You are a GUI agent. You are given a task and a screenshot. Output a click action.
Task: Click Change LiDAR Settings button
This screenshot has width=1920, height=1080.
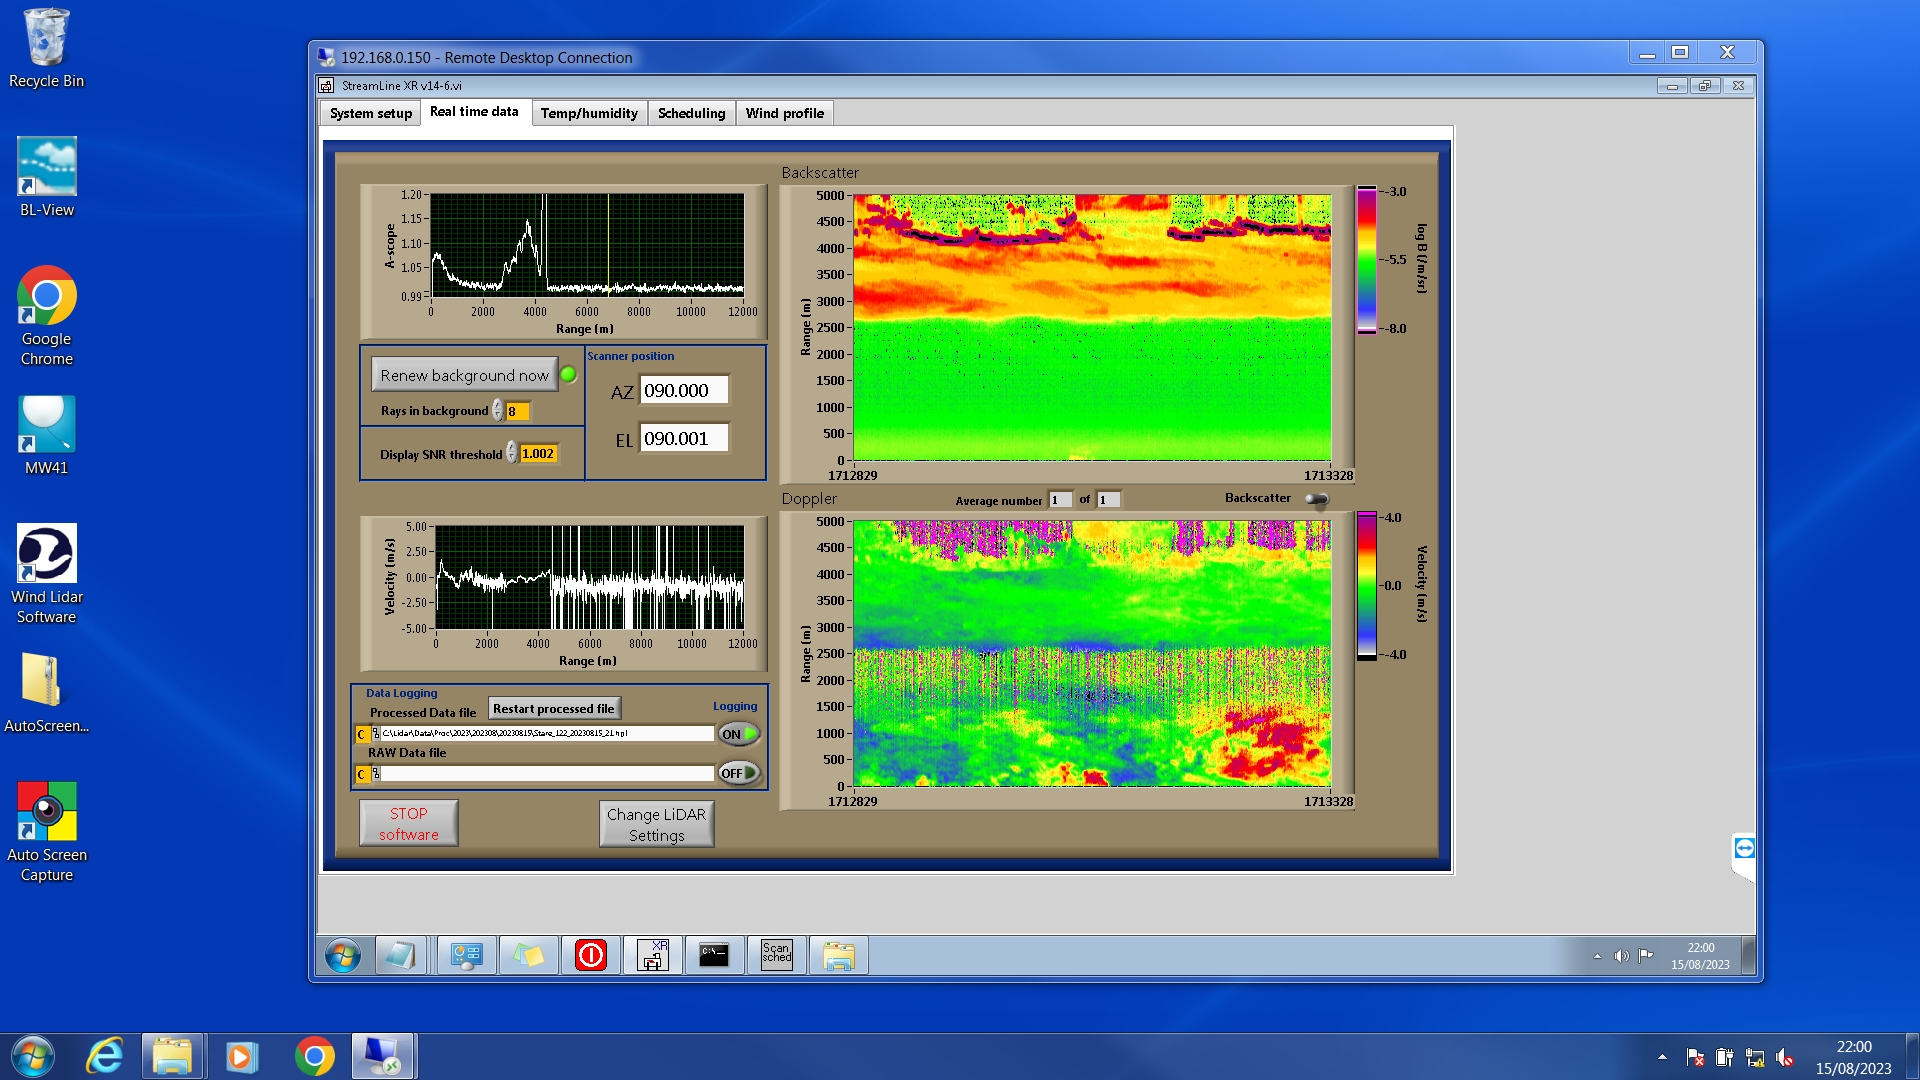656,824
